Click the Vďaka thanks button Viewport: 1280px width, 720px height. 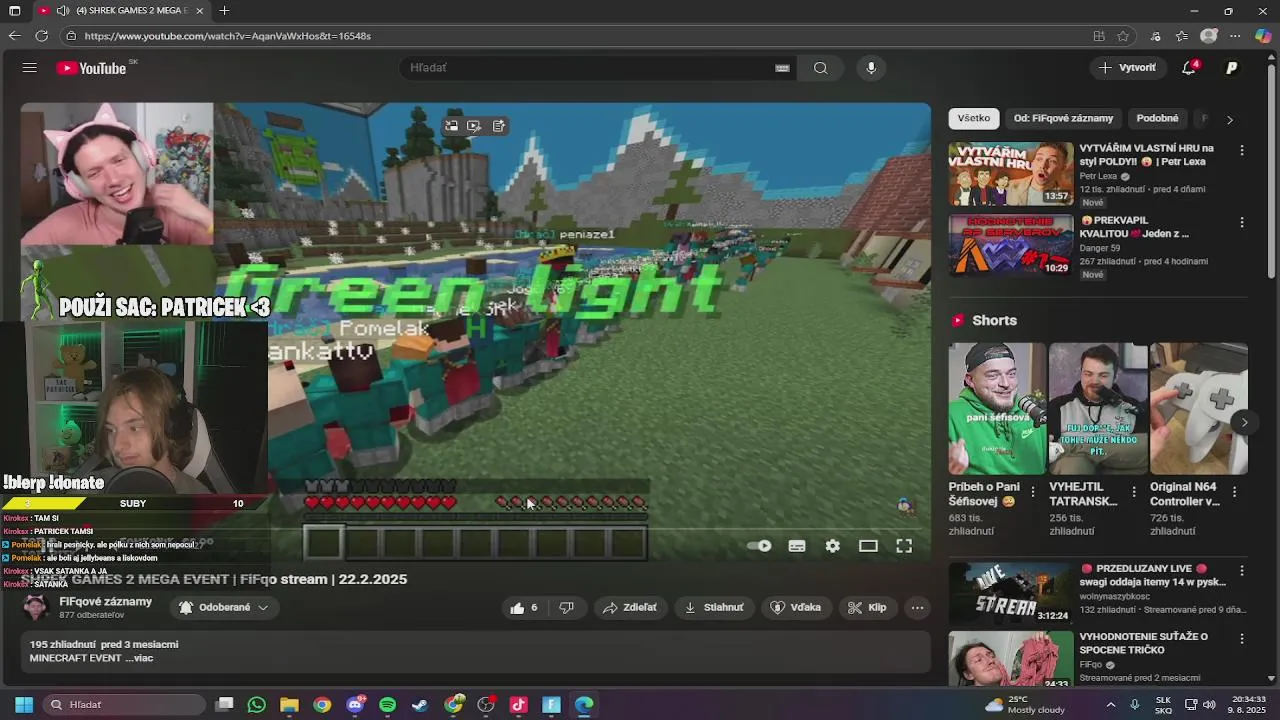(x=796, y=607)
